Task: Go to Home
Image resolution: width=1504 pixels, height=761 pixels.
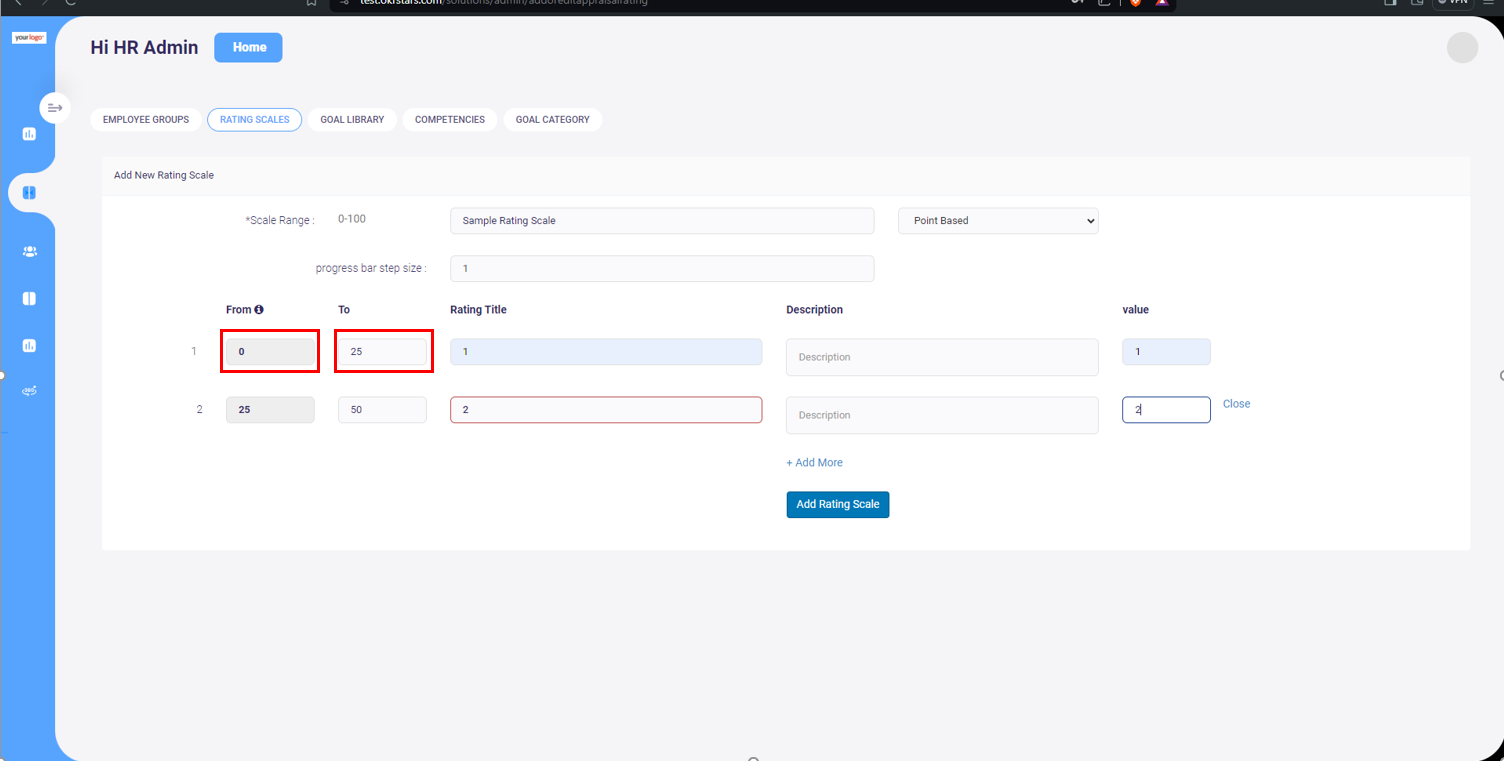Action: pyautogui.click(x=248, y=47)
